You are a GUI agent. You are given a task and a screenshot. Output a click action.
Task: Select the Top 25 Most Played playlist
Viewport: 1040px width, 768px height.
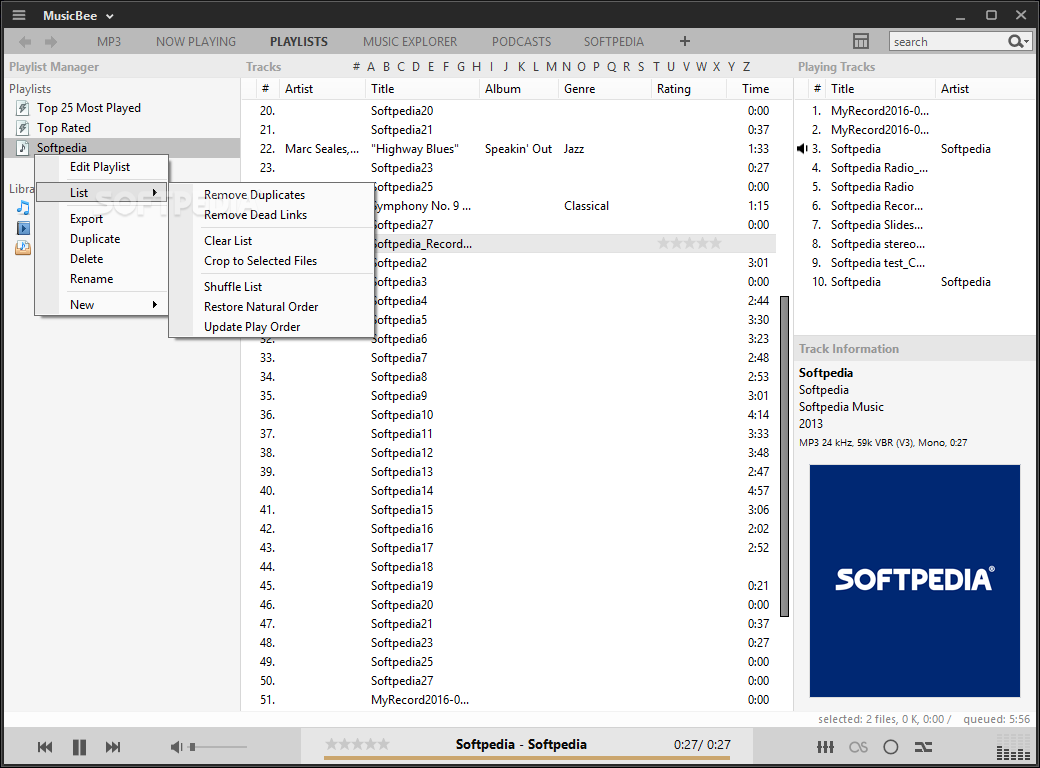[x=89, y=108]
